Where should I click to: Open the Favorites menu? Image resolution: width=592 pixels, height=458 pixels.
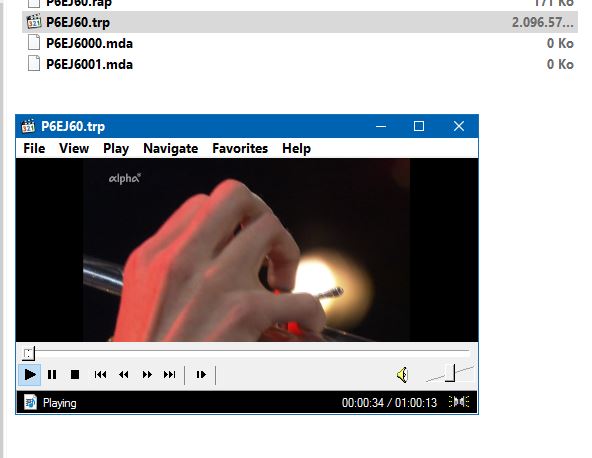pos(240,148)
